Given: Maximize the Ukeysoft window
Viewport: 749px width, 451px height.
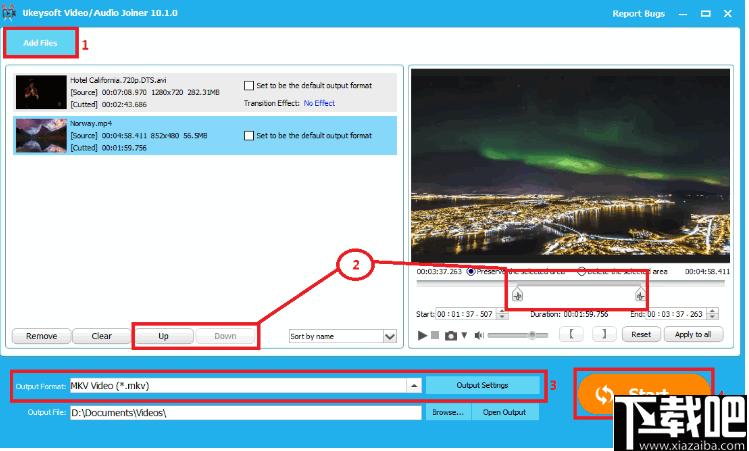Looking at the screenshot, I should [x=706, y=14].
